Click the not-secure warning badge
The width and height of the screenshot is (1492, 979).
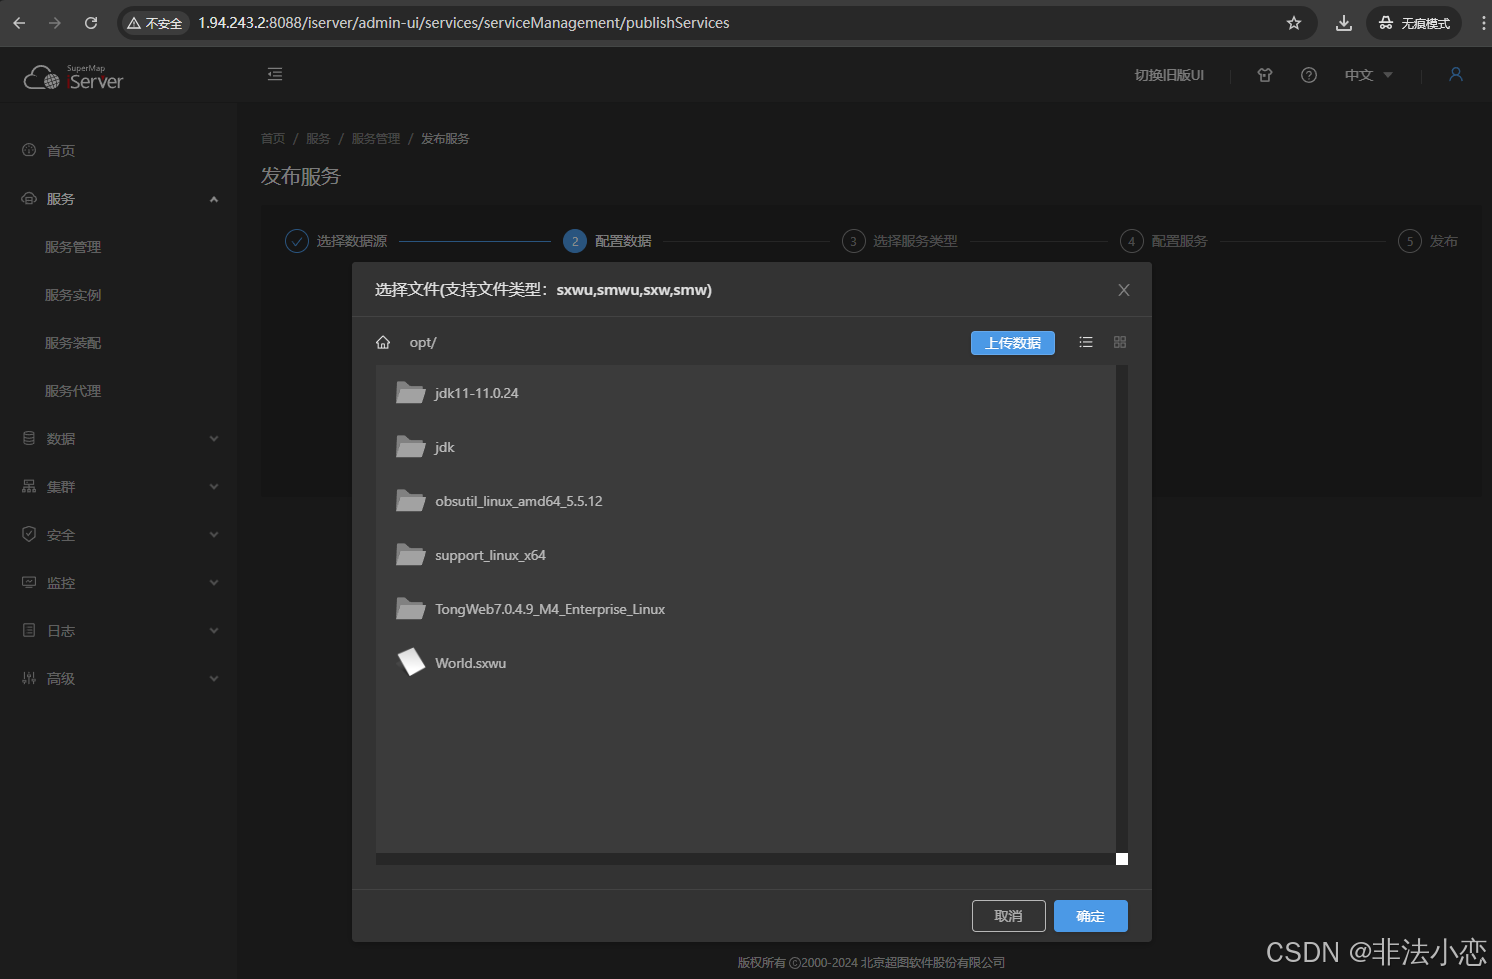click(x=155, y=23)
